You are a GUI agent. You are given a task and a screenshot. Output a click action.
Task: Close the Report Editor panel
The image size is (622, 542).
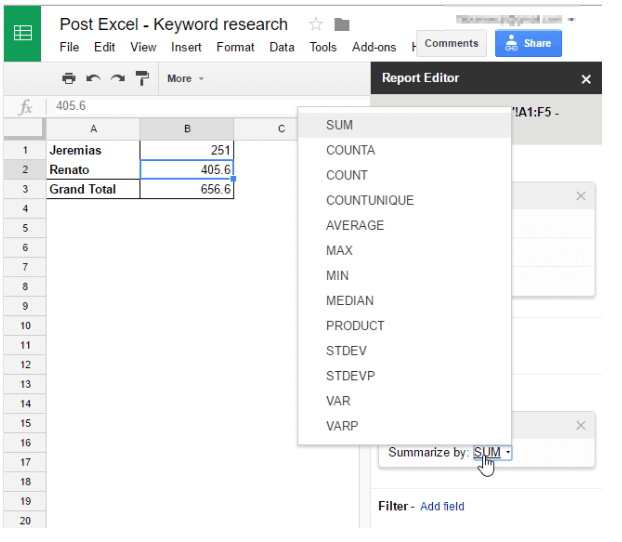pos(586,79)
